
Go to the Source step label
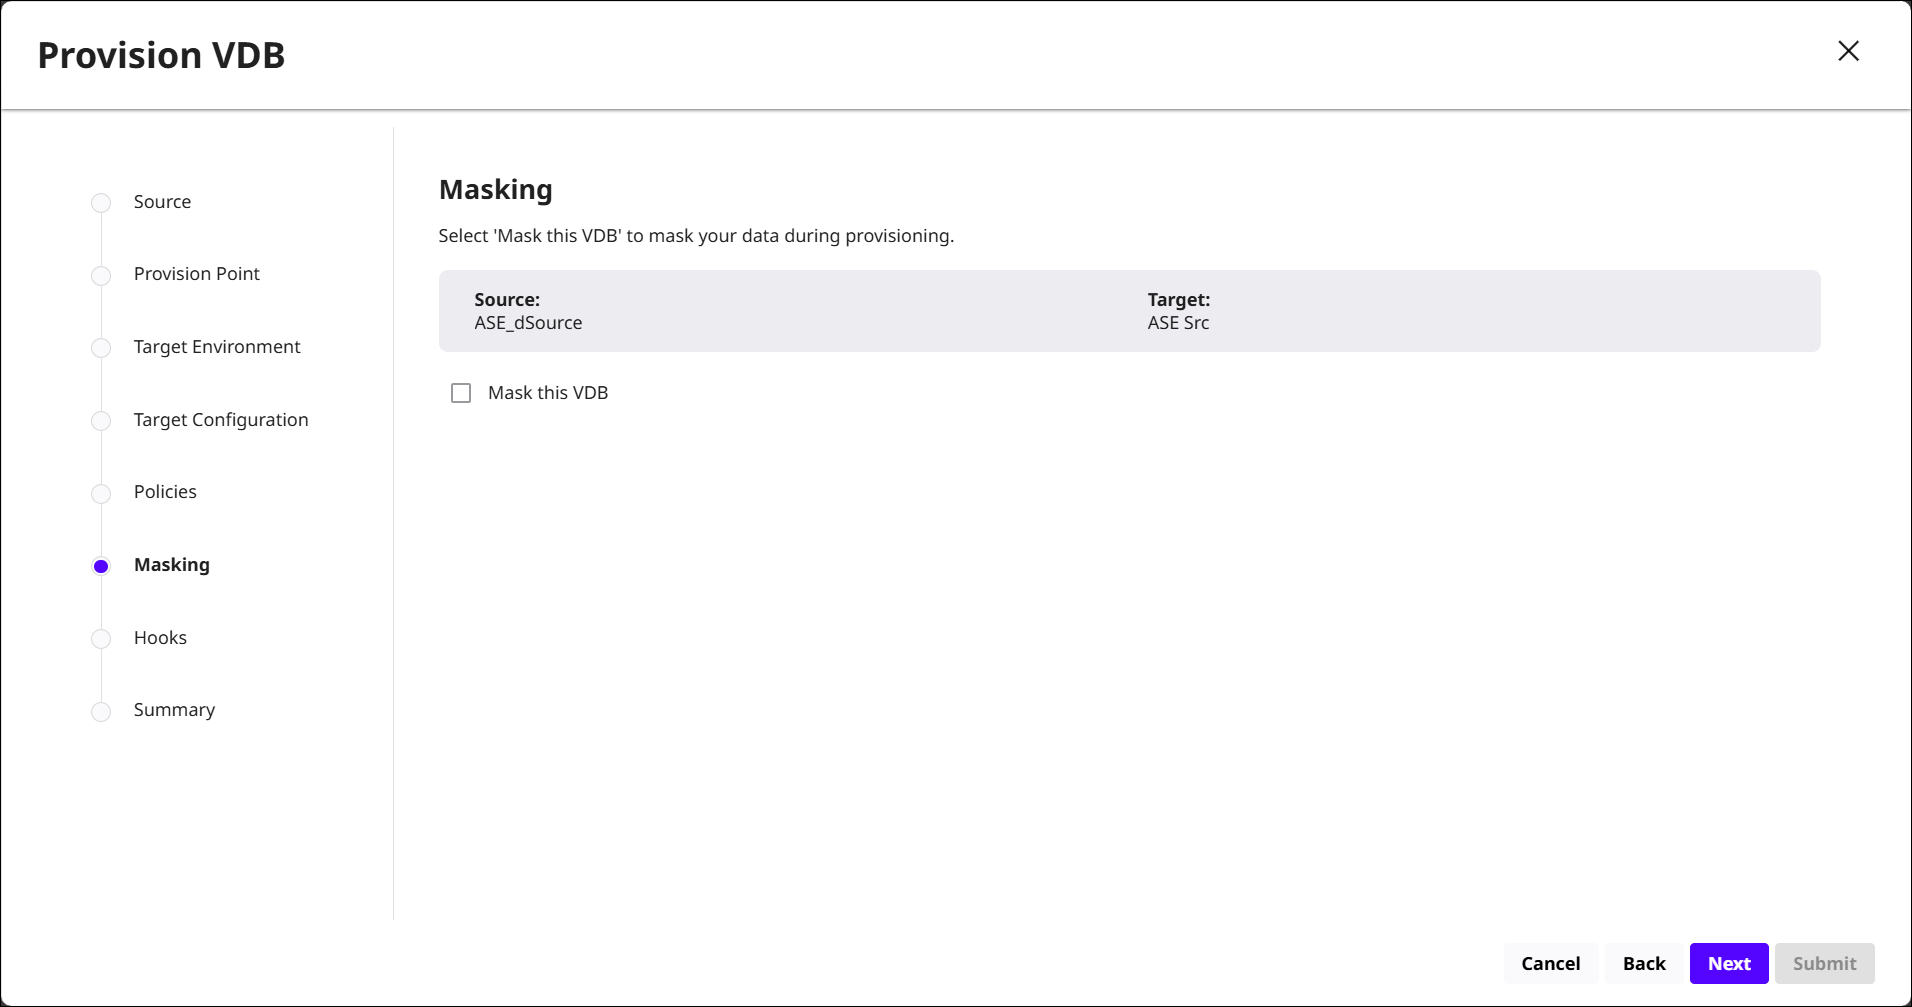click(162, 202)
